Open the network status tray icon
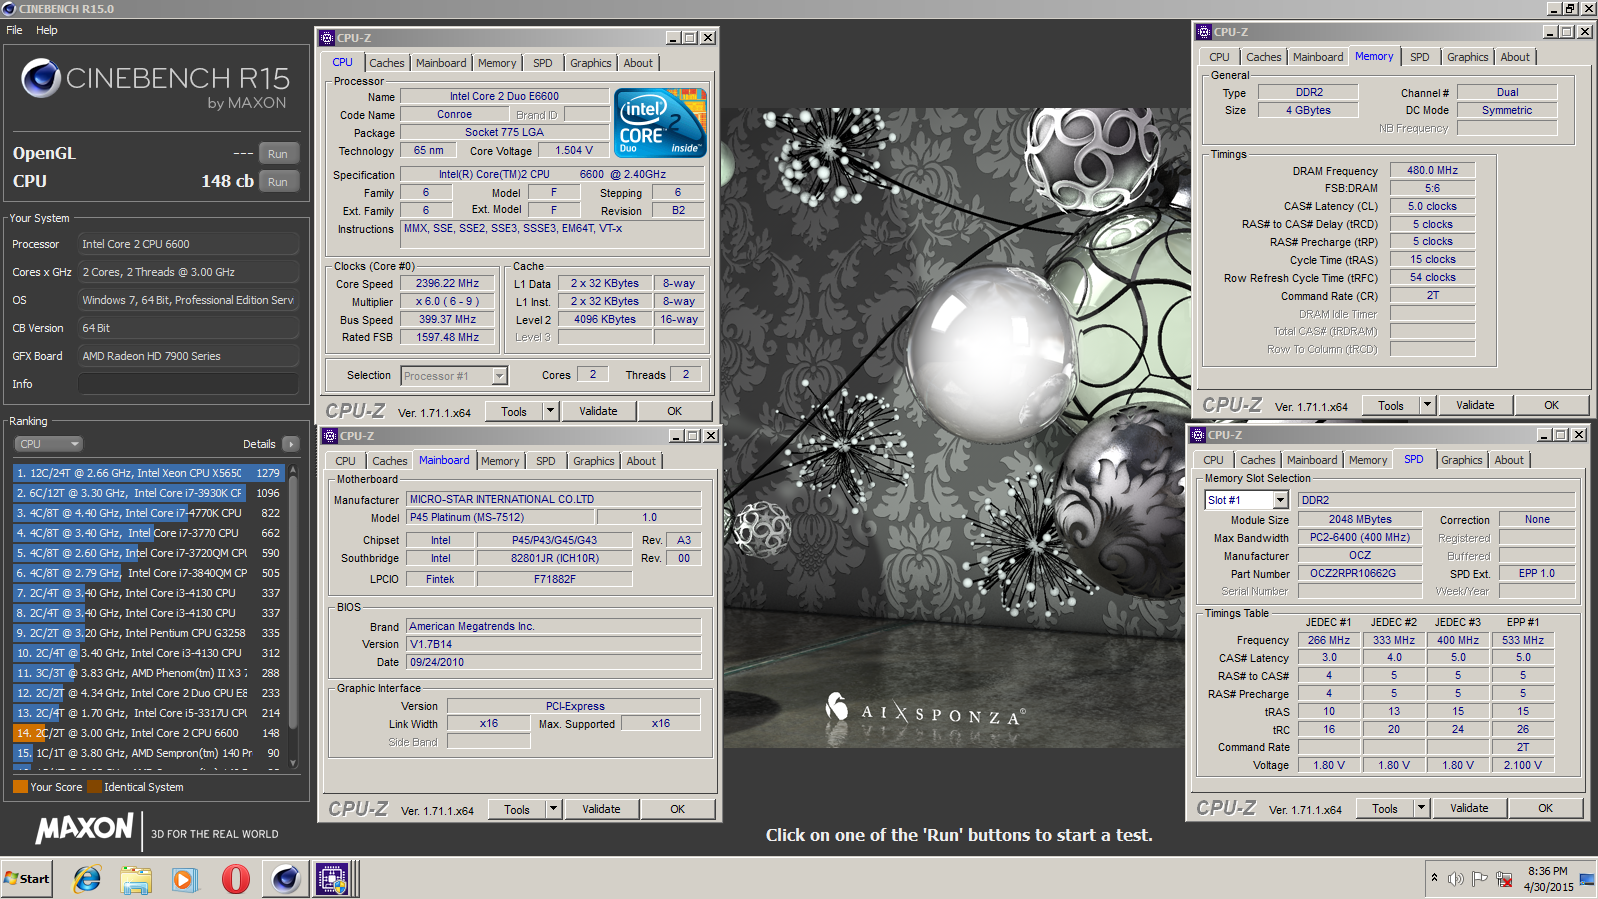 click(x=1503, y=879)
